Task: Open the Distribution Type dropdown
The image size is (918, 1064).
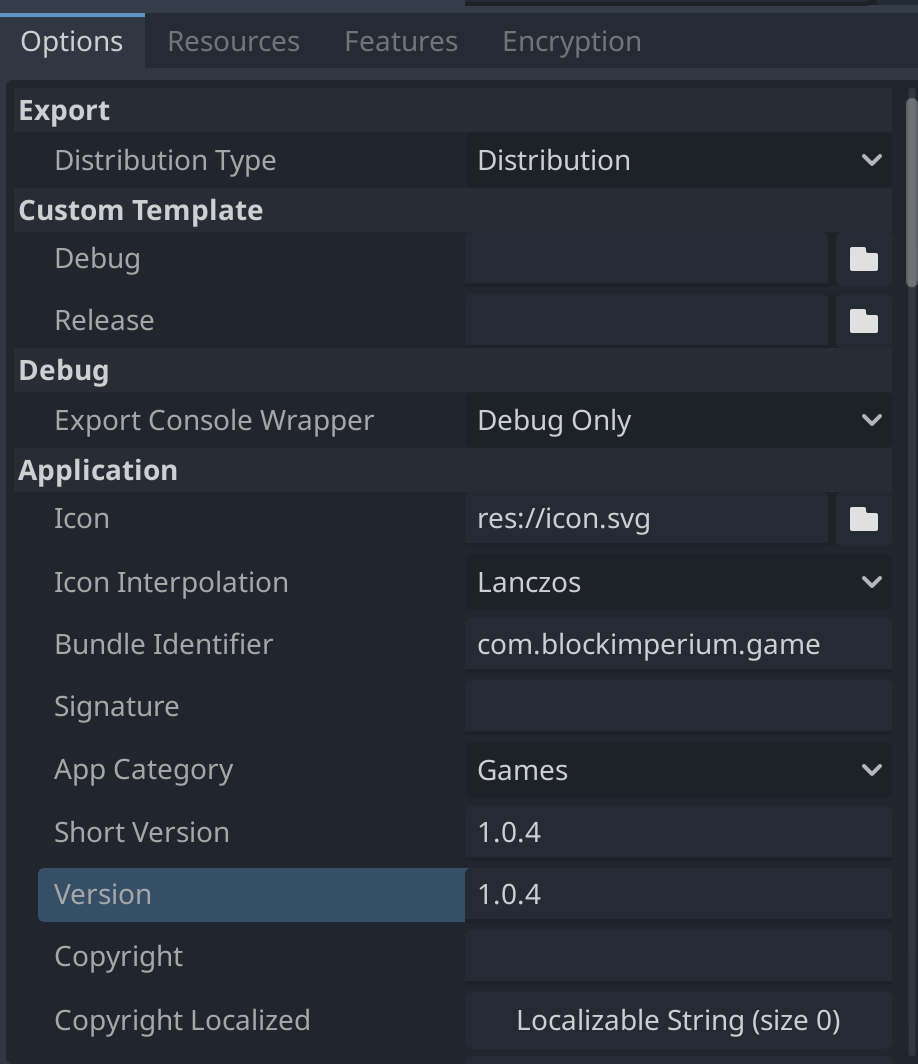Action: [x=678, y=160]
